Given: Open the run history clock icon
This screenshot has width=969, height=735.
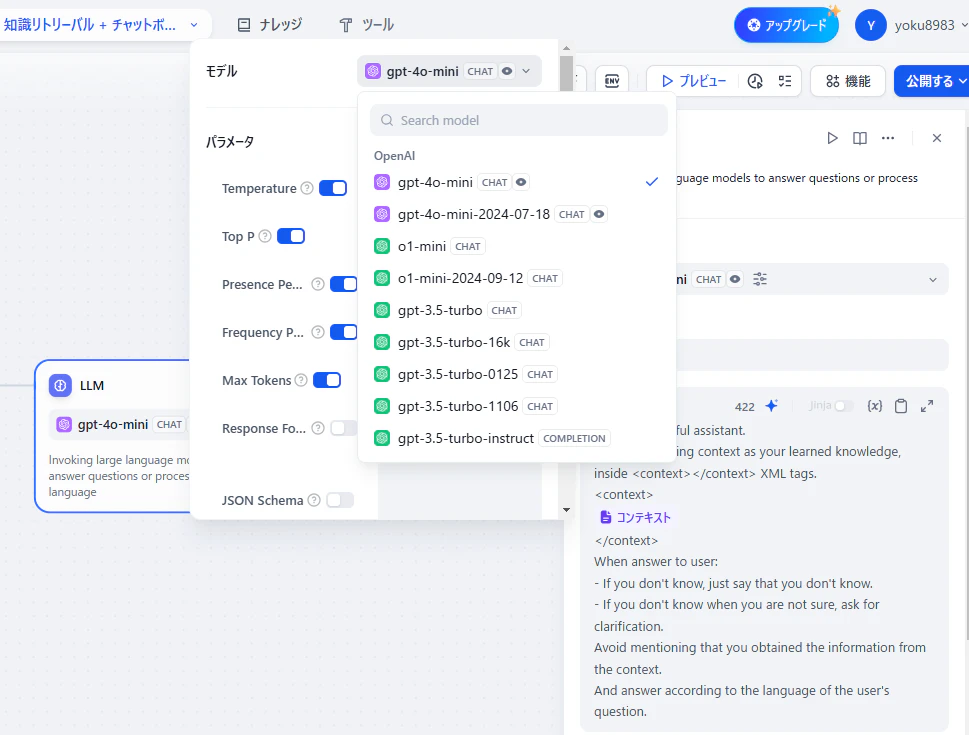Looking at the screenshot, I should (755, 81).
